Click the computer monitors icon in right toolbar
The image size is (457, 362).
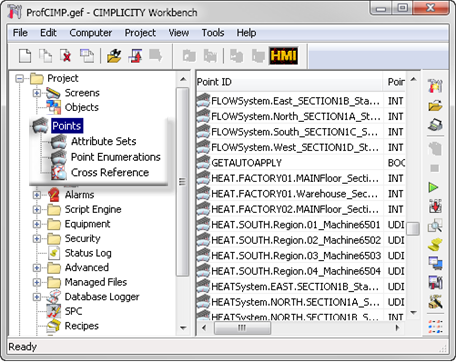click(435, 263)
